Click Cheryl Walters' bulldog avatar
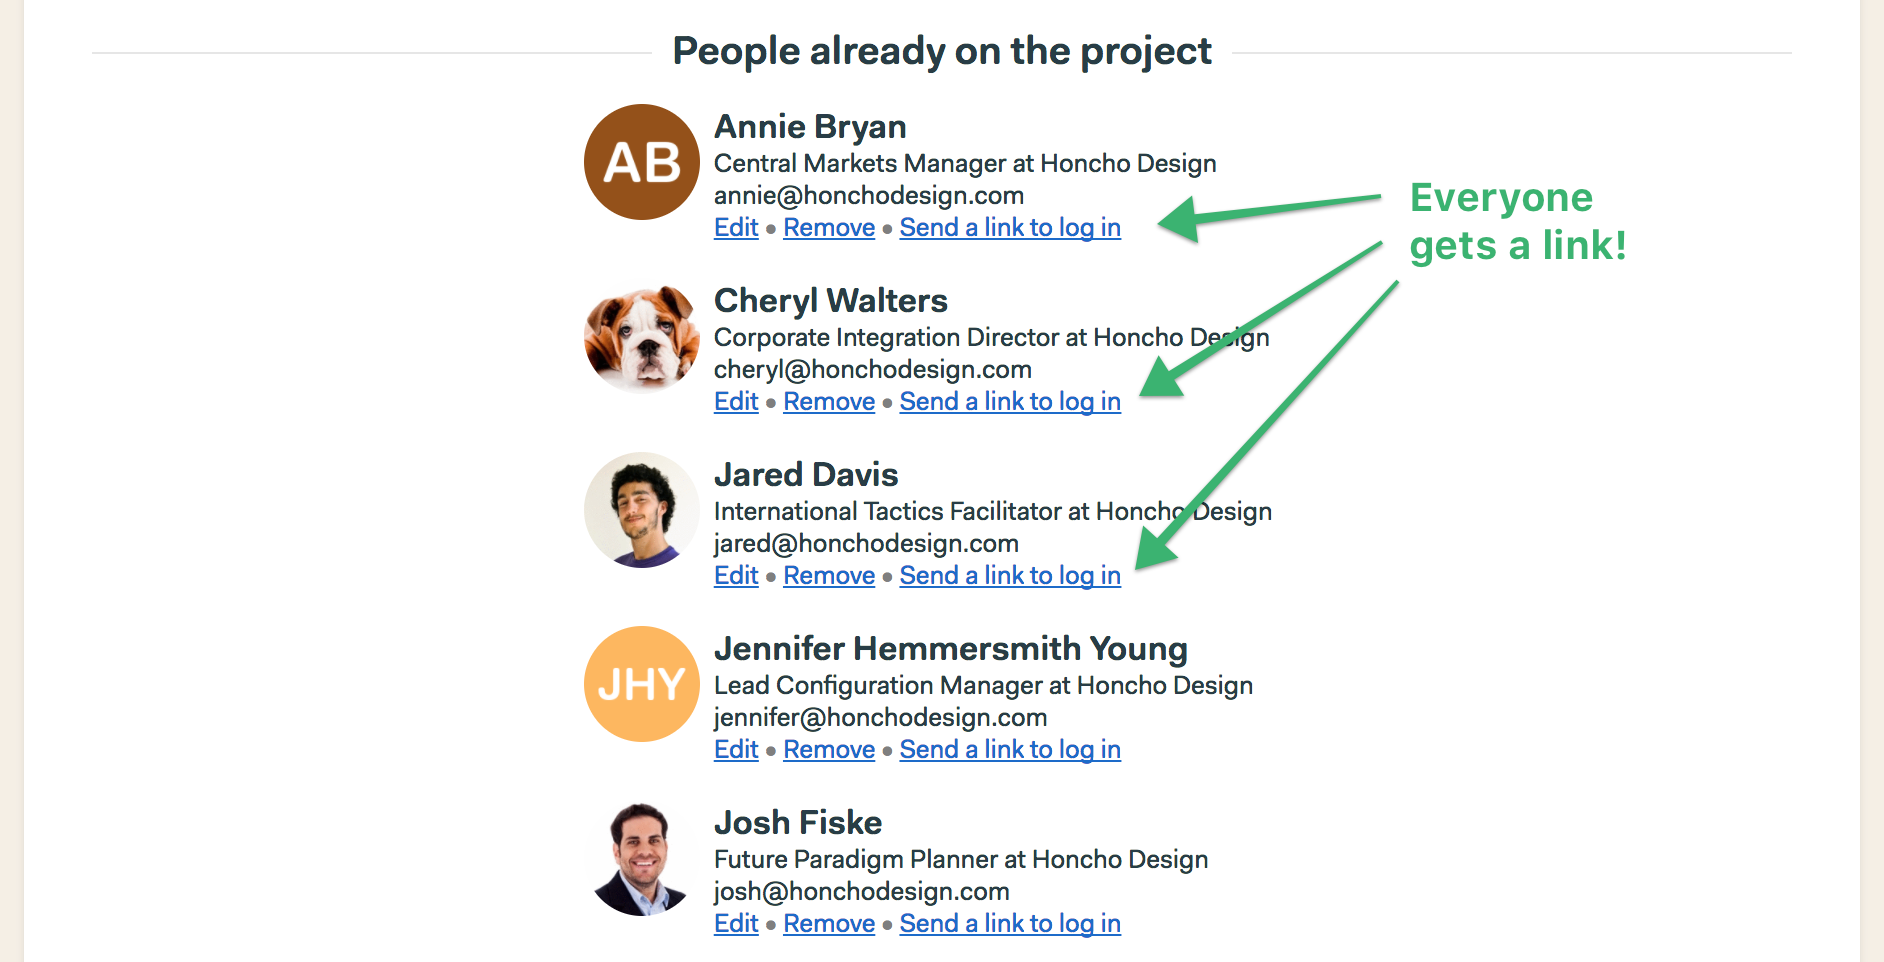1884x962 pixels. (x=642, y=336)
